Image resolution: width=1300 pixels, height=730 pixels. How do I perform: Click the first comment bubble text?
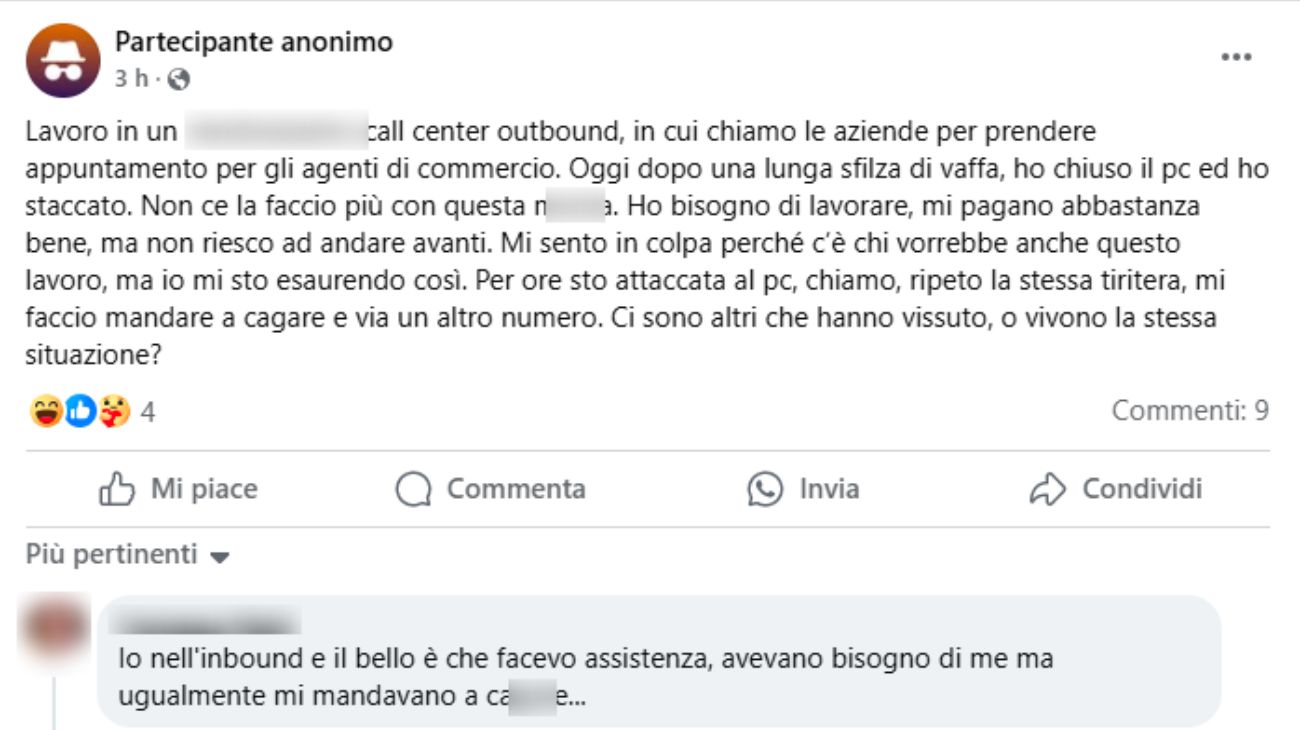(x=585, y=677)
